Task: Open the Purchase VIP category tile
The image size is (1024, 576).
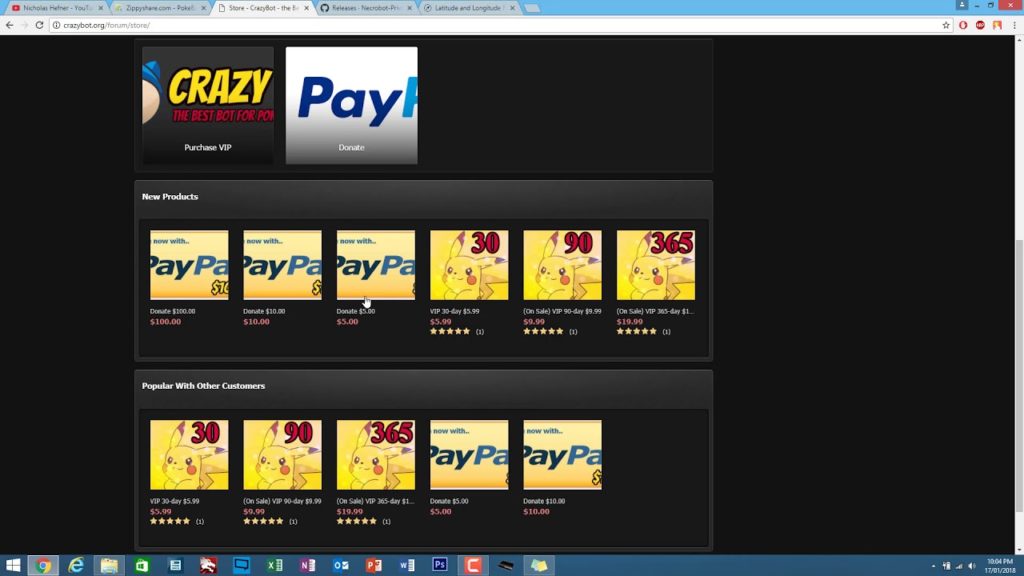Action: pyautogui.click(x=208, y=105)
